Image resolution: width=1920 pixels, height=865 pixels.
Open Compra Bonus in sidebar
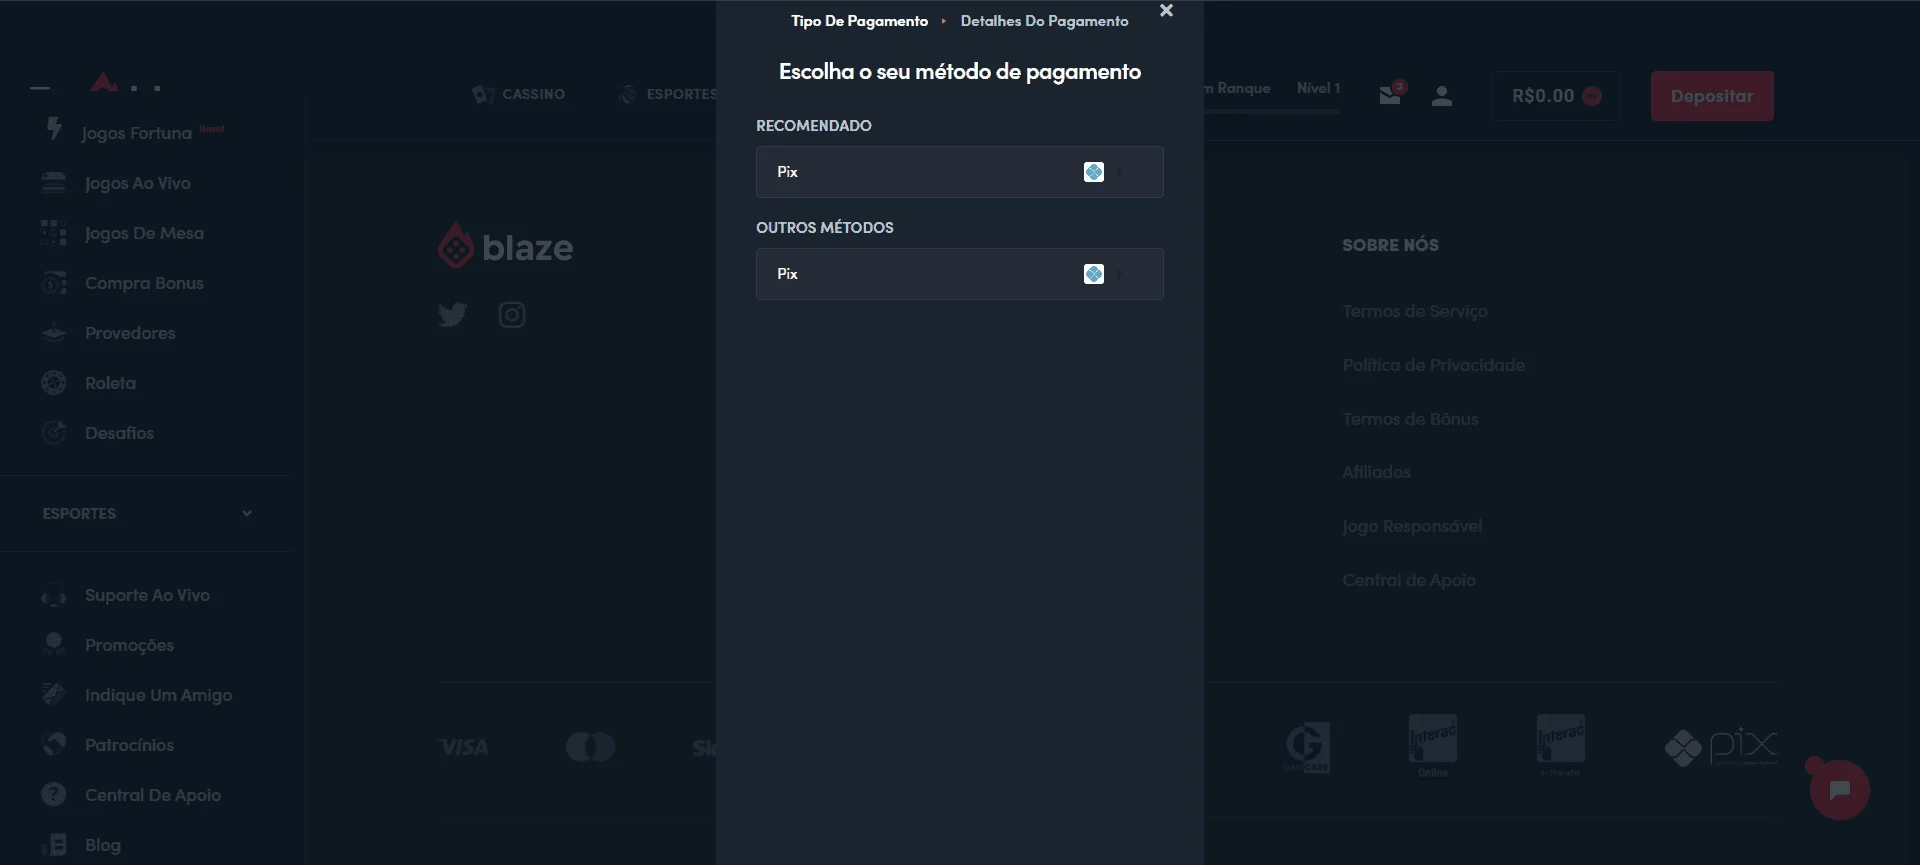tap(144, 283)
